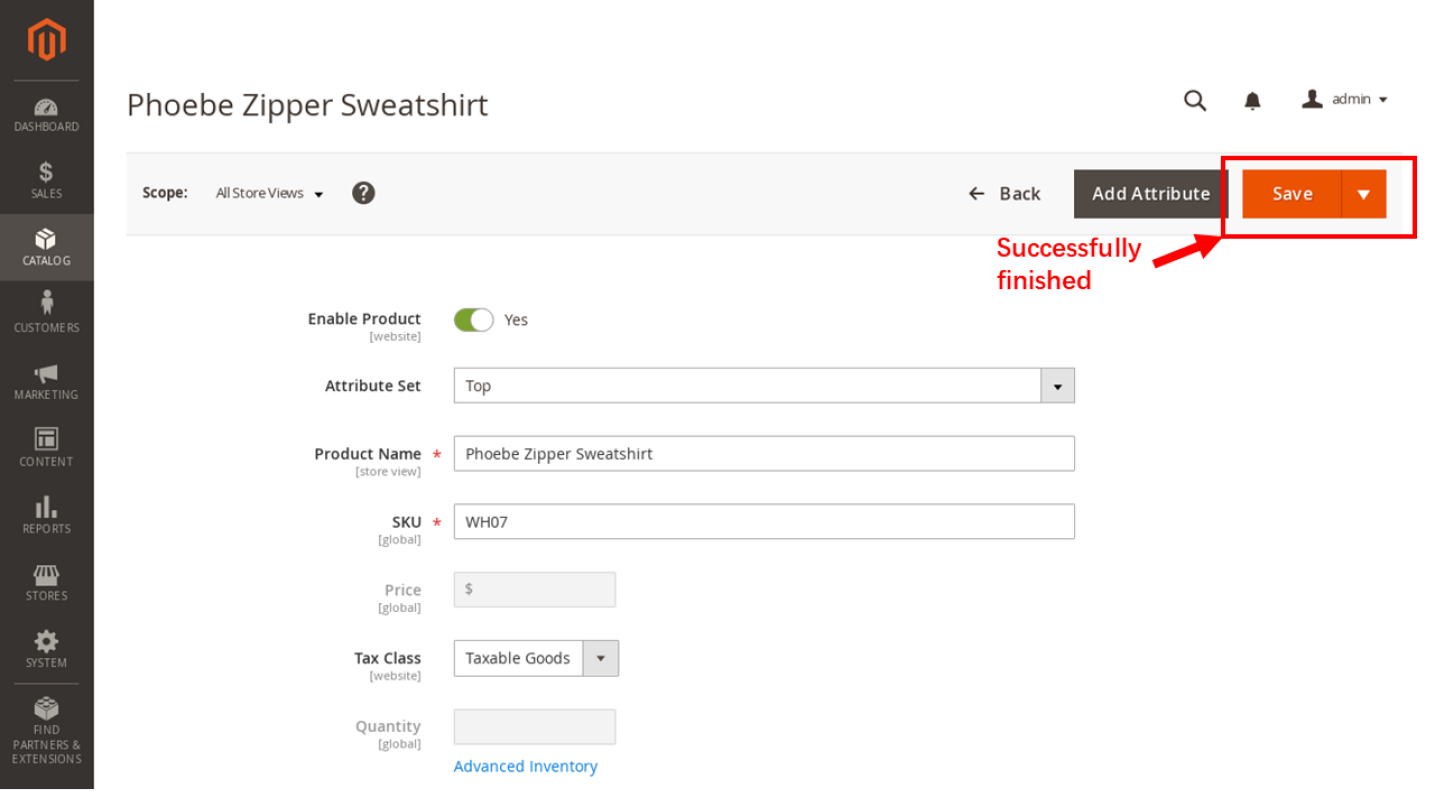Viewport: 1435px width, 807px height.
Task: Toggle the Enable Product switch
Action: (x=474, y=320)
